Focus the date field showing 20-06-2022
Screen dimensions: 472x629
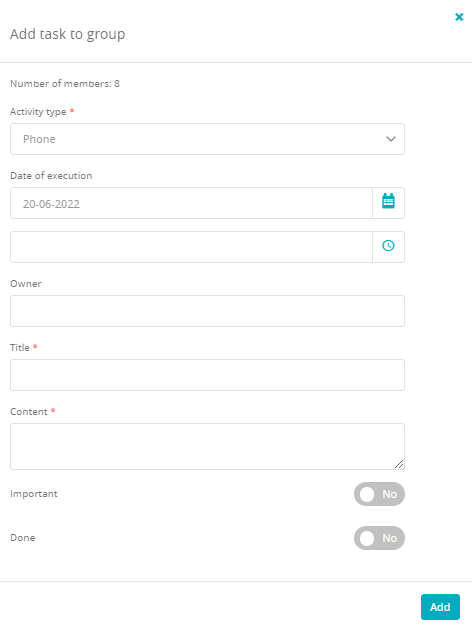pos(191,203)
